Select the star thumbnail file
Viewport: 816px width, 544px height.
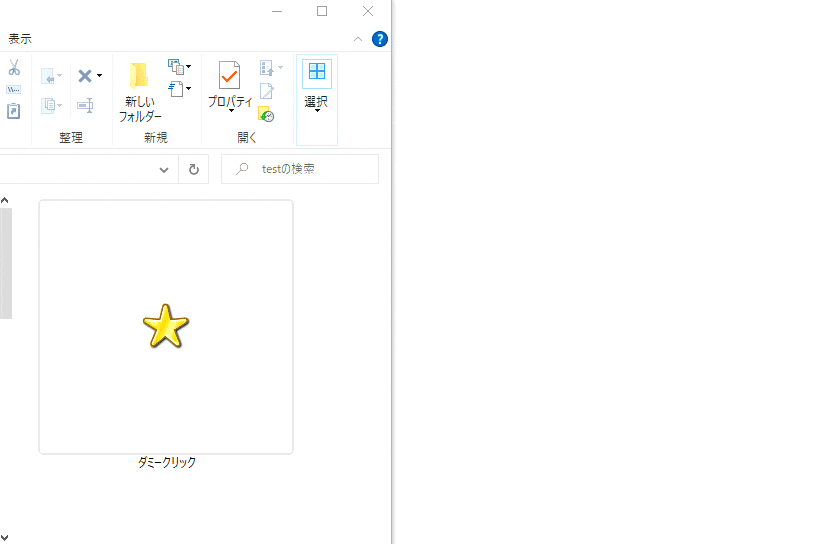(166, 327)
